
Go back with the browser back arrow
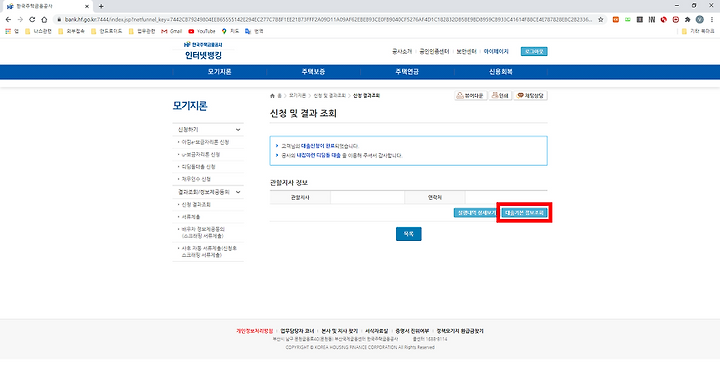tap(8, 19)
